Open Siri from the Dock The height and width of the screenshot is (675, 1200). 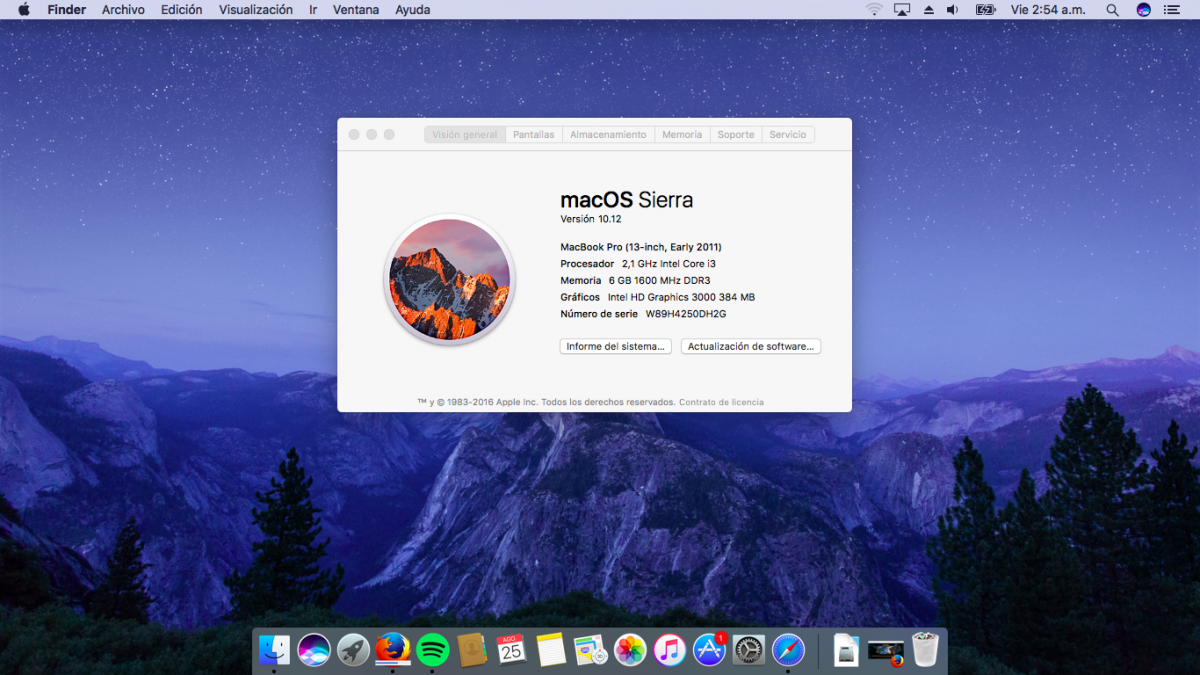(x=314, y=650)
